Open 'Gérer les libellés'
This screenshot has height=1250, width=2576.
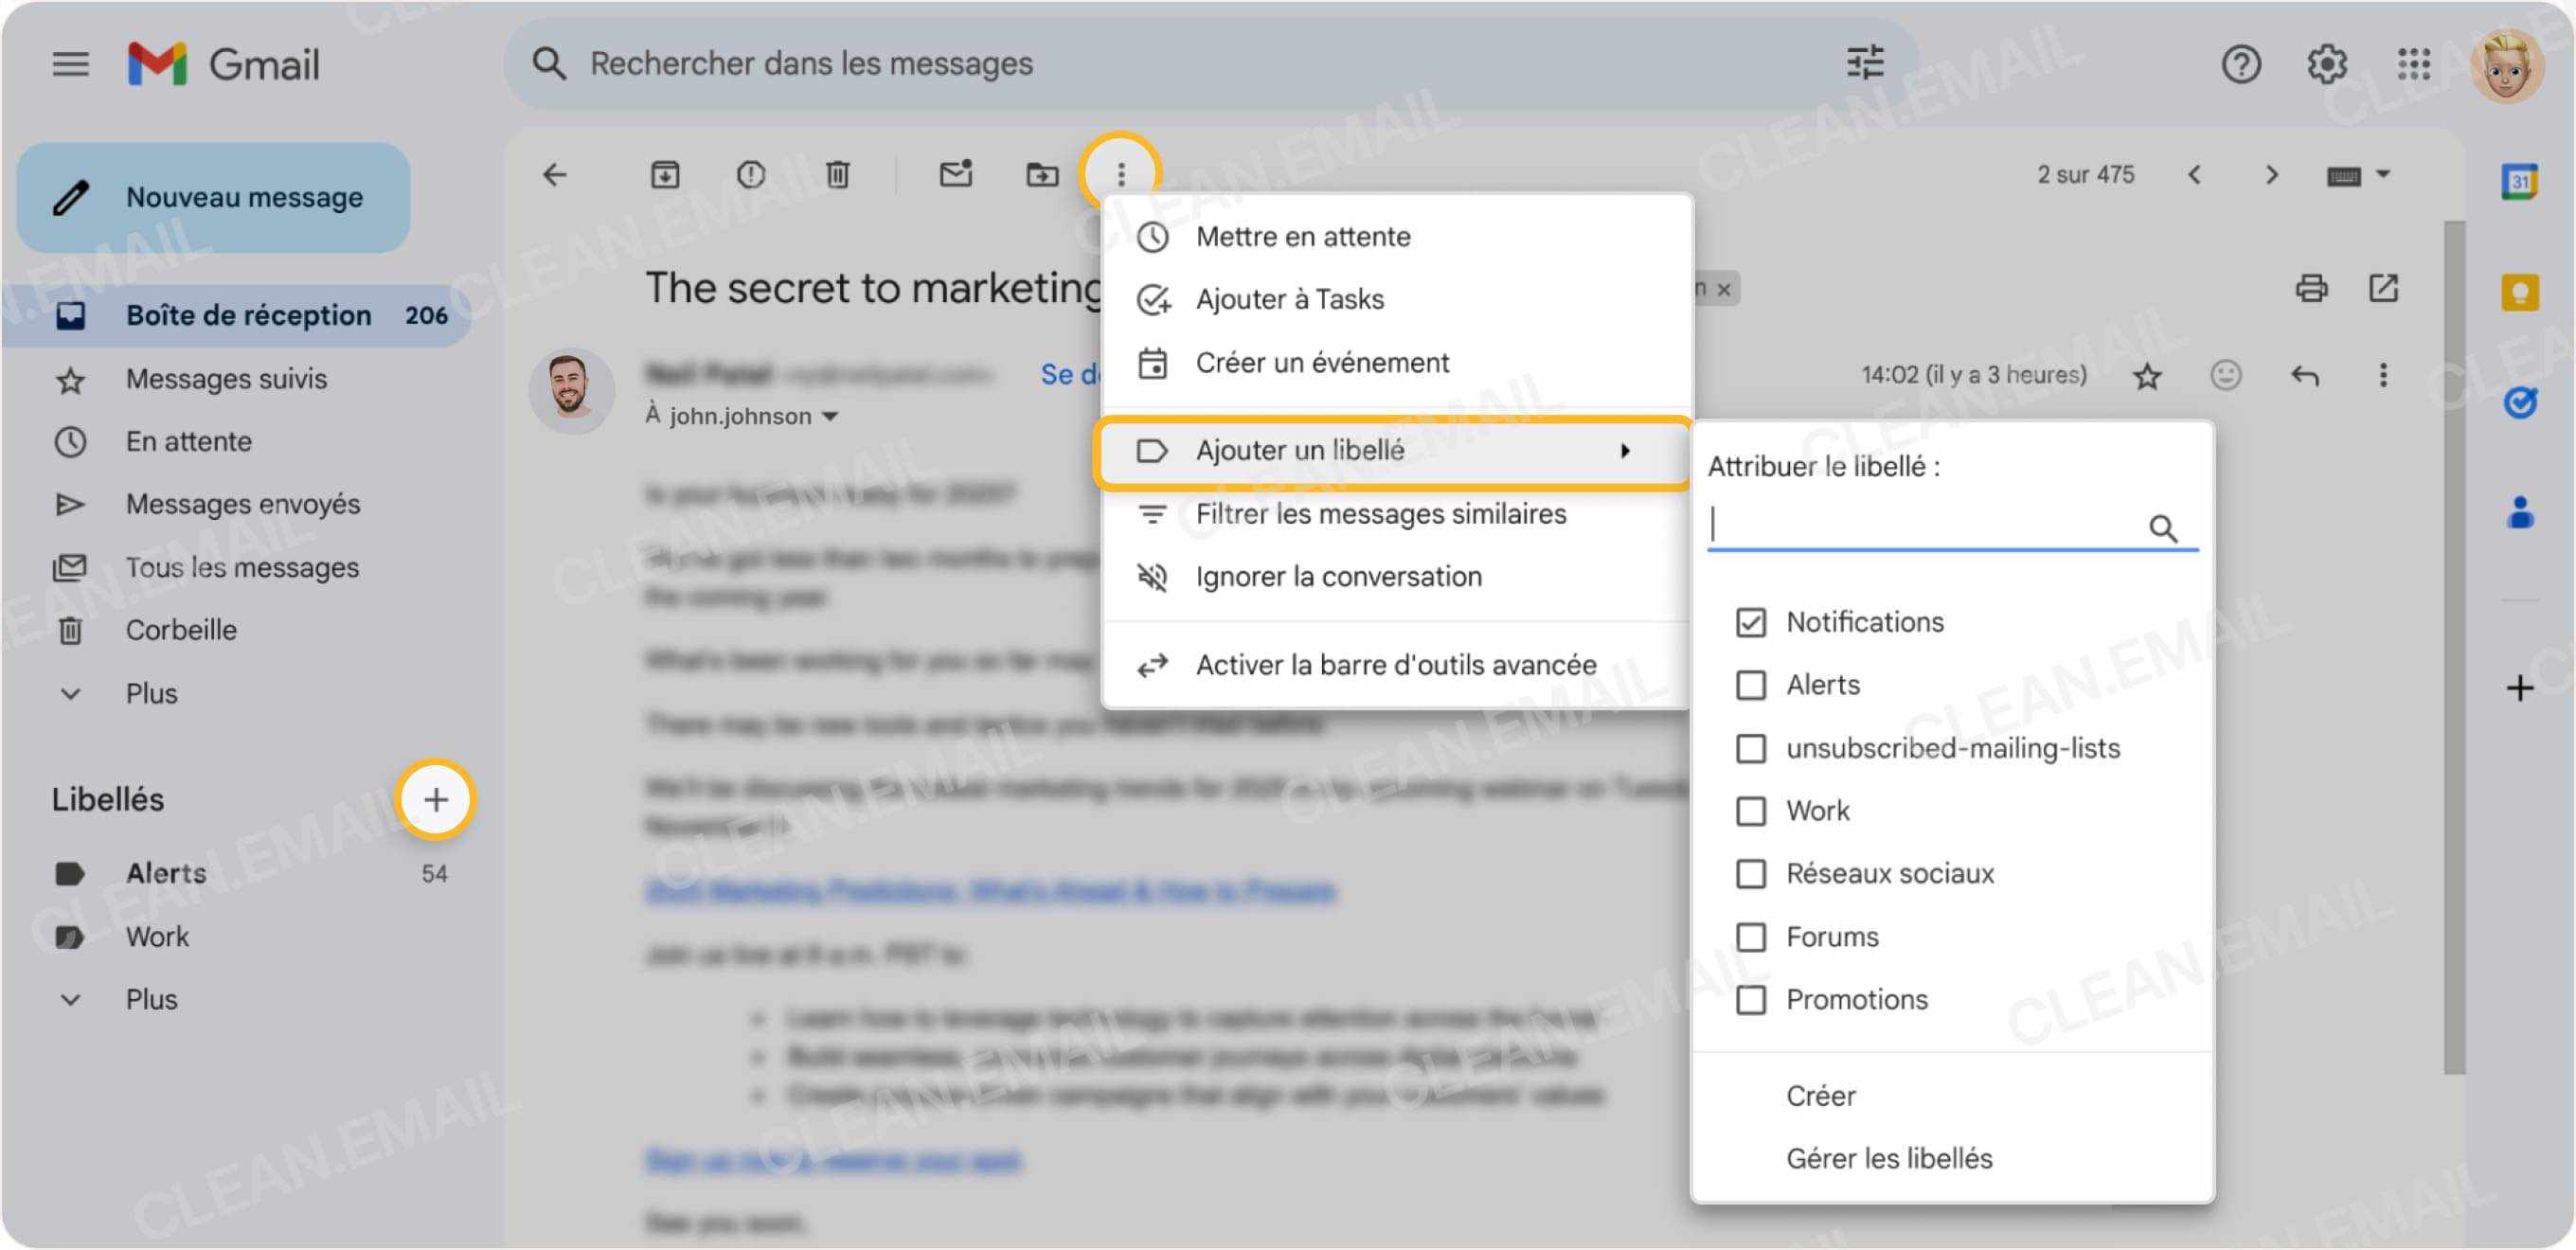pos(1889,1158)
